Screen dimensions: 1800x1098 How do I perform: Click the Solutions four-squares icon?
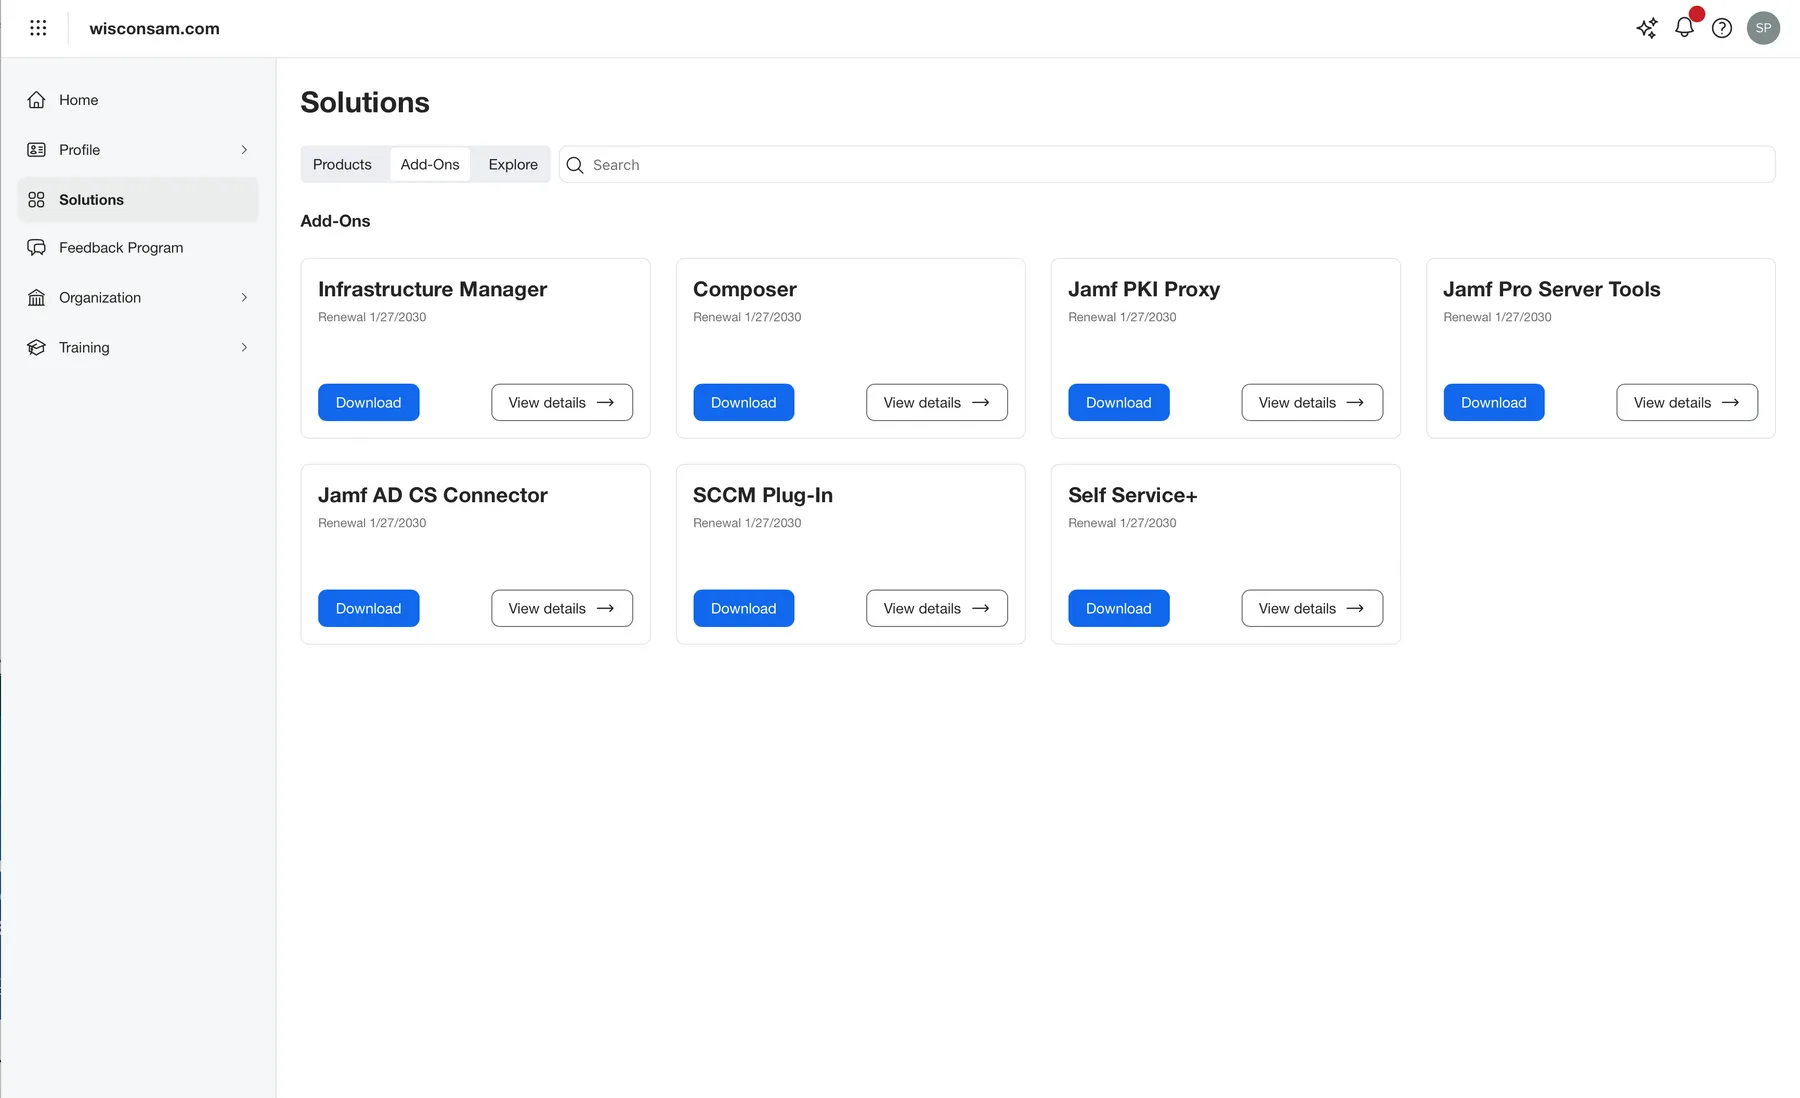37,200
